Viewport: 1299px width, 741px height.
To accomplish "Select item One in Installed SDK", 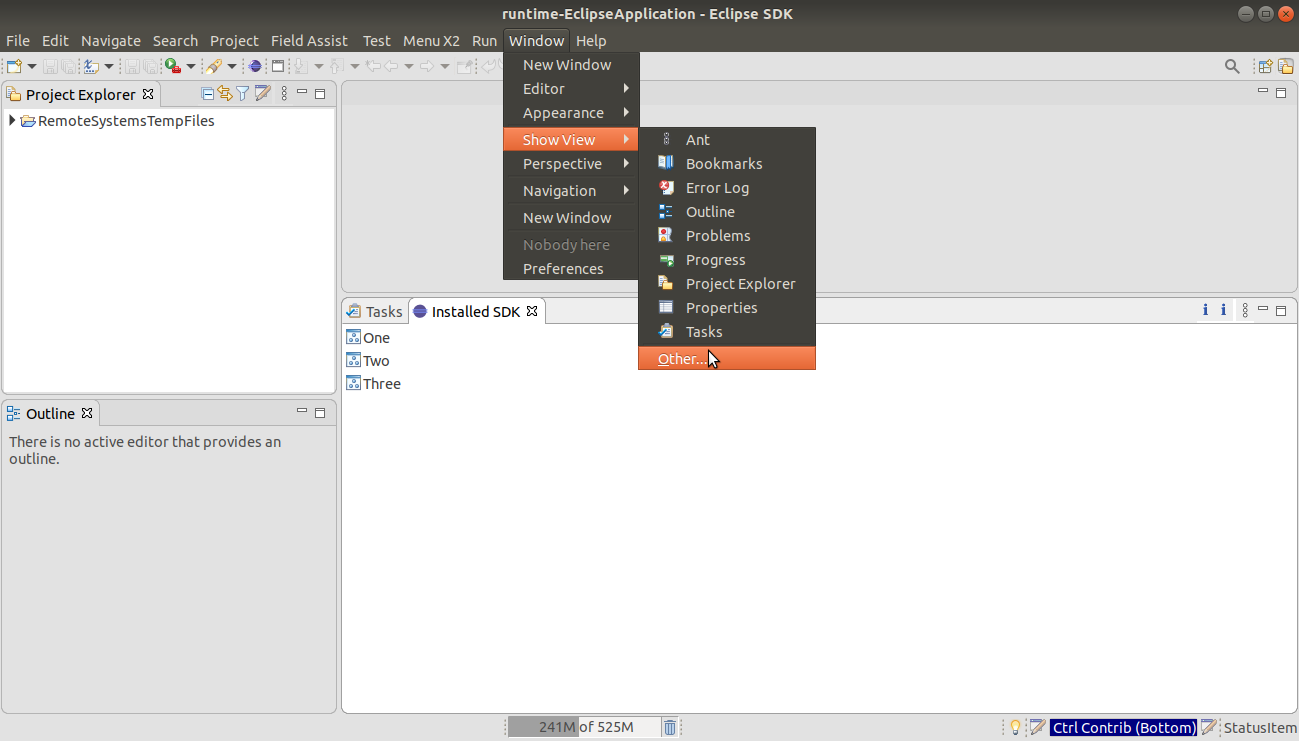I will coord(368,338).
